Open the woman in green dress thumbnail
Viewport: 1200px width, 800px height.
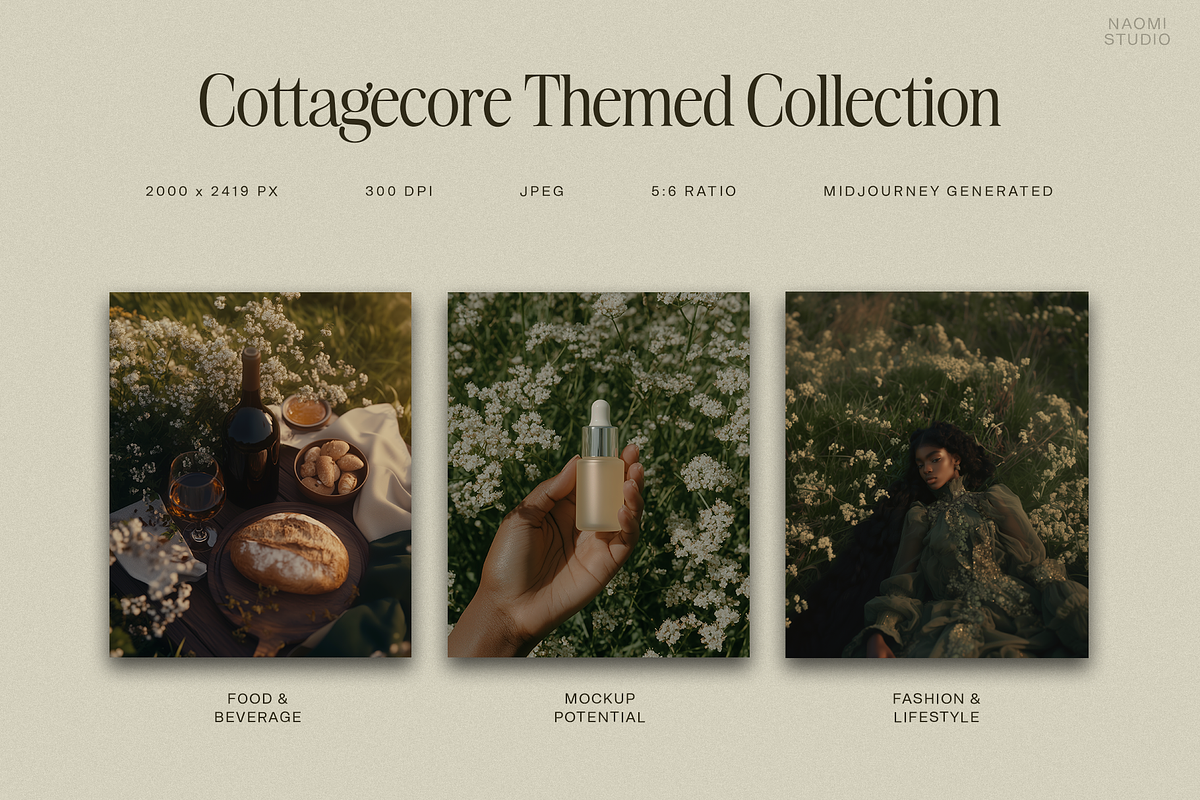tap(937, 474)
